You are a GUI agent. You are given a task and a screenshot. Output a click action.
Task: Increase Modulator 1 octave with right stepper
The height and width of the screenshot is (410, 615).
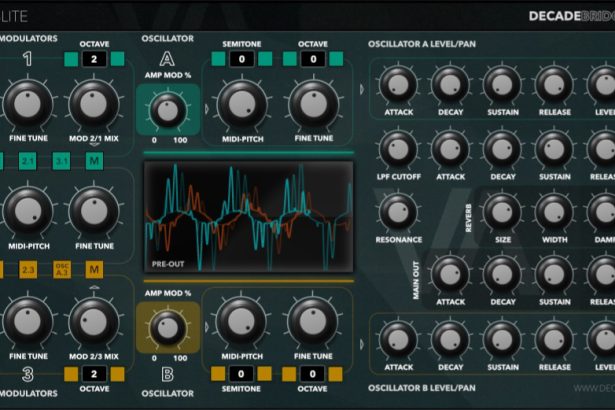click(x=119, y=60)
